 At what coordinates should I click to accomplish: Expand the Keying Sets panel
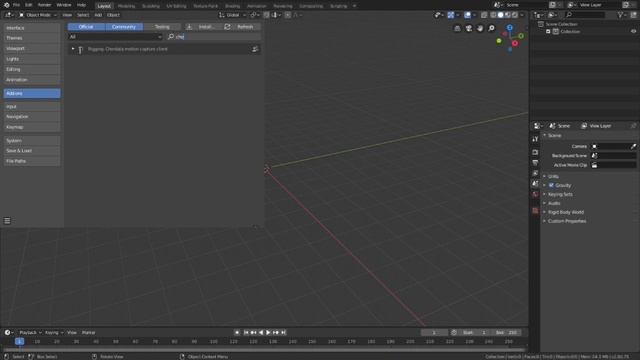pyautogui.click(x=560, y=194)
